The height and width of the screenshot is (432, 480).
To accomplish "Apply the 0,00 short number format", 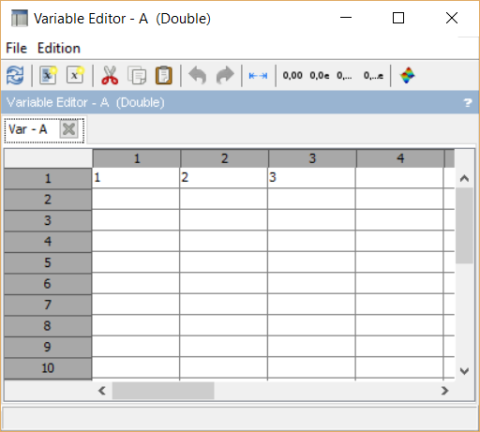I will 293,76.
